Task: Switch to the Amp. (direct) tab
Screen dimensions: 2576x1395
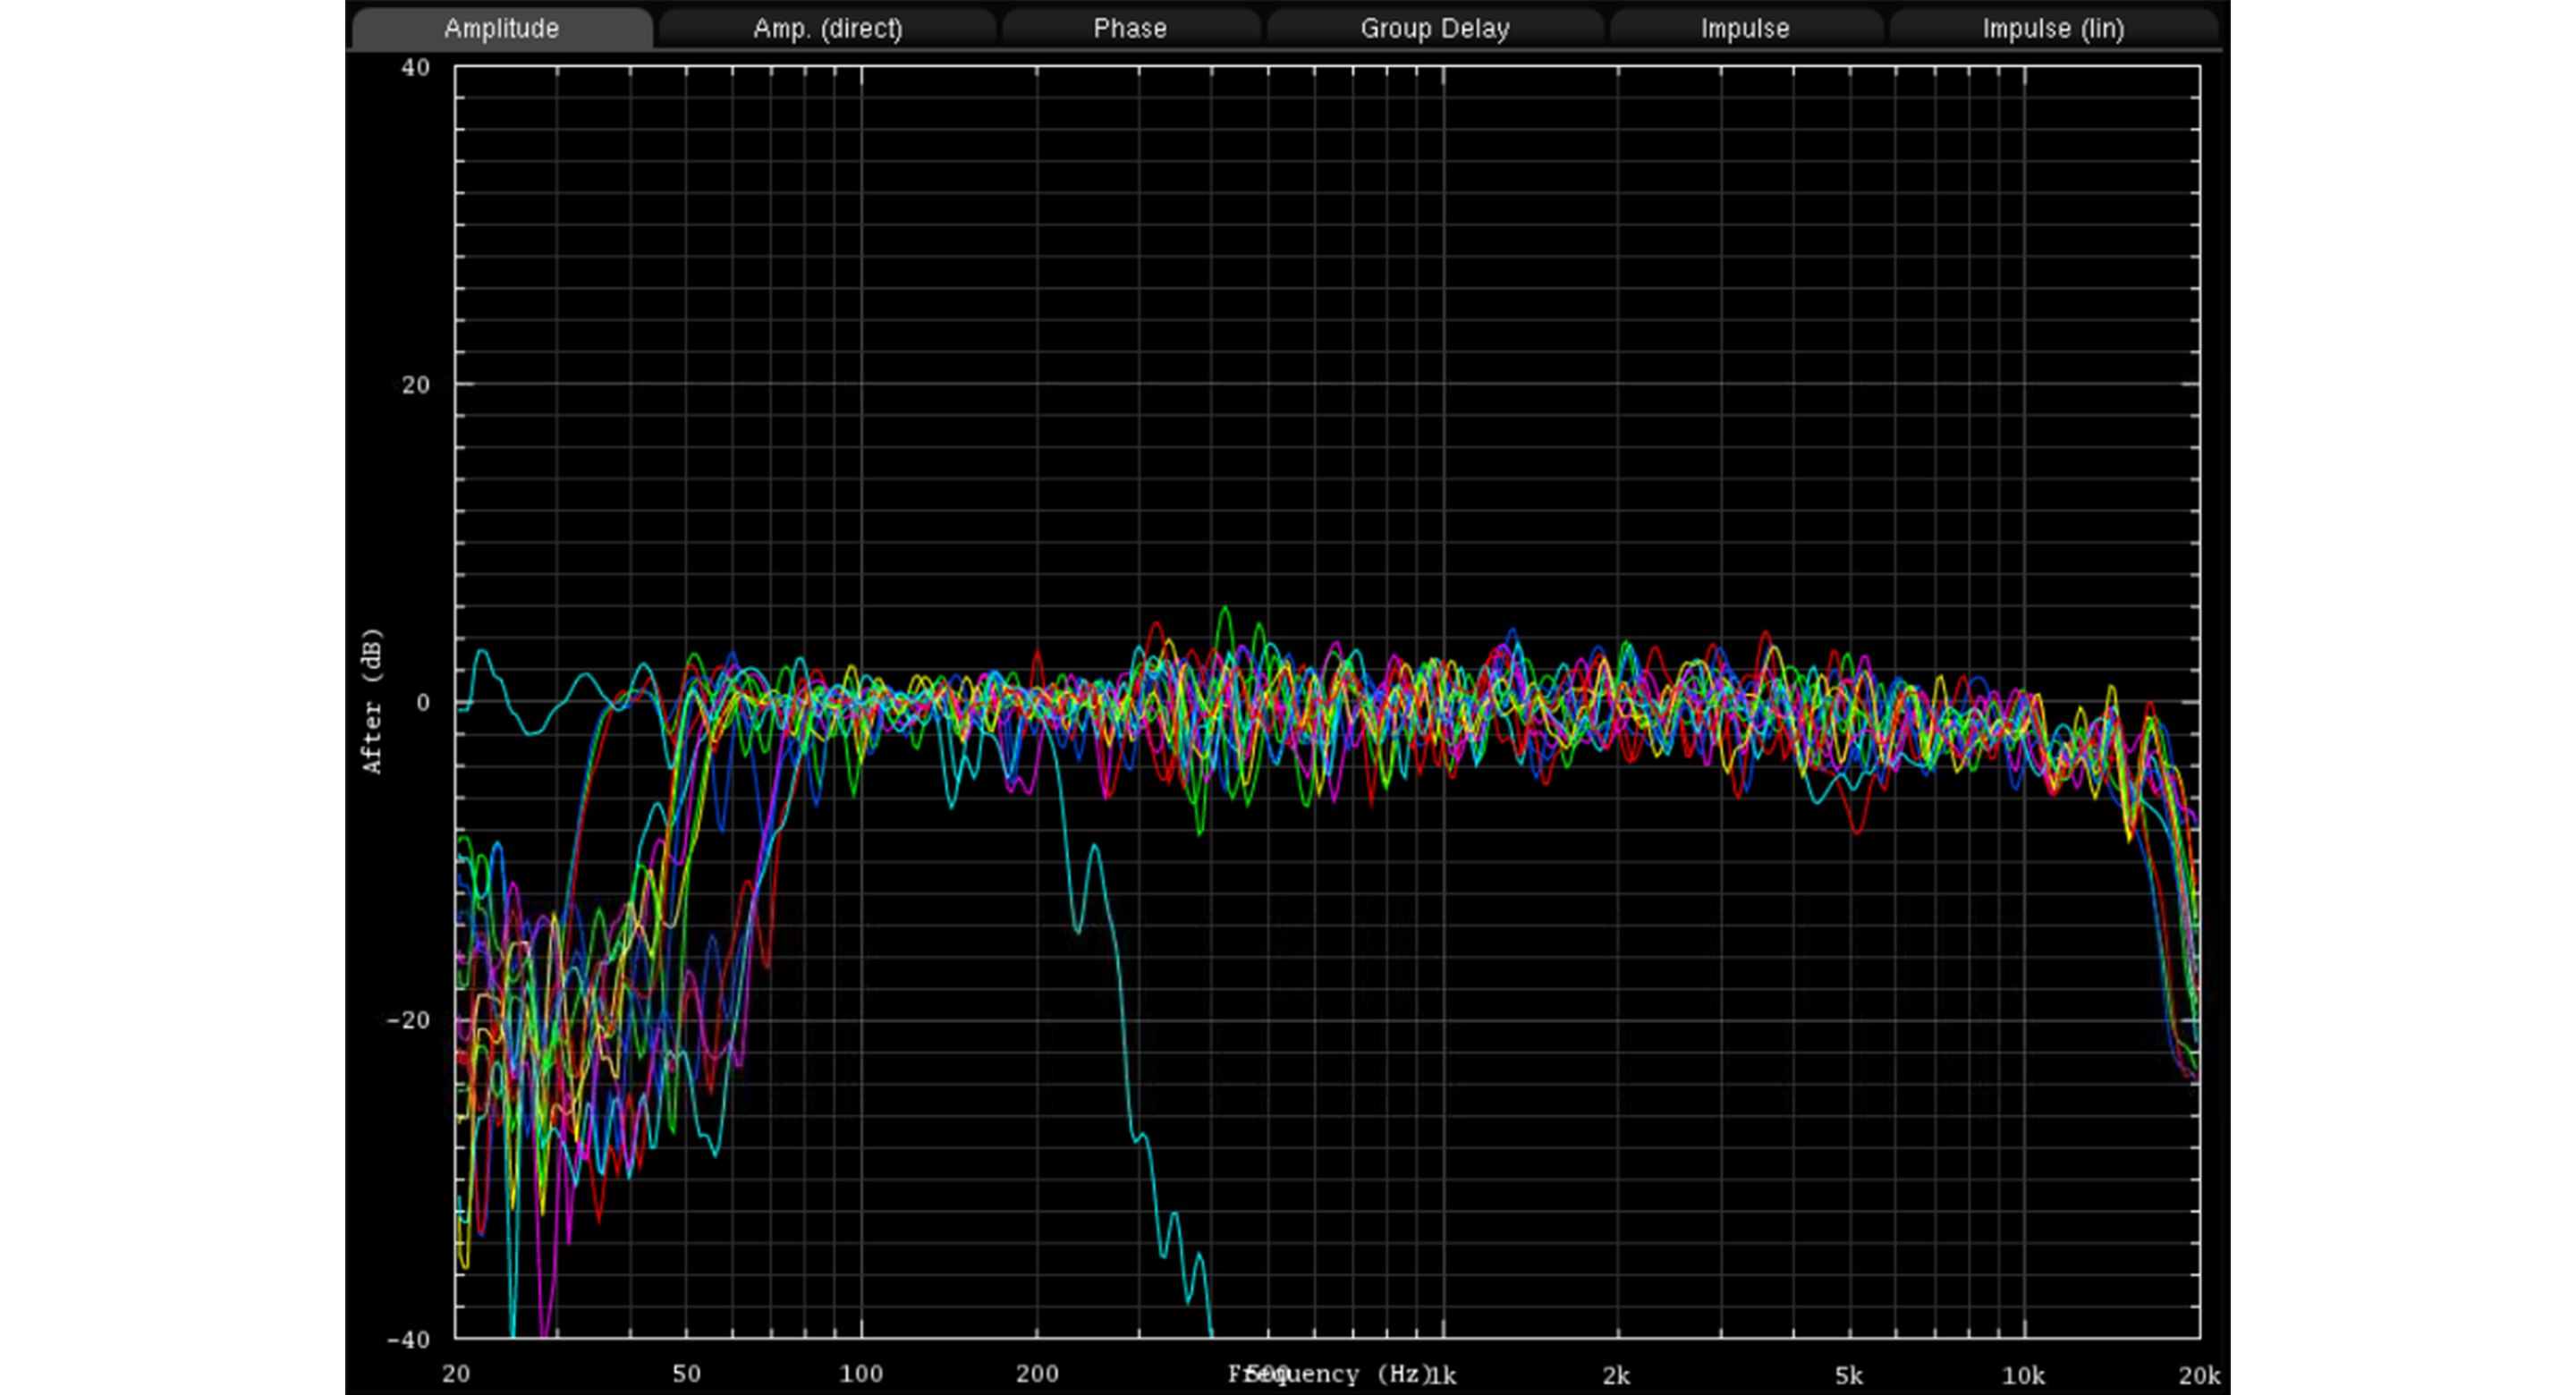Action: coord(827,28)
